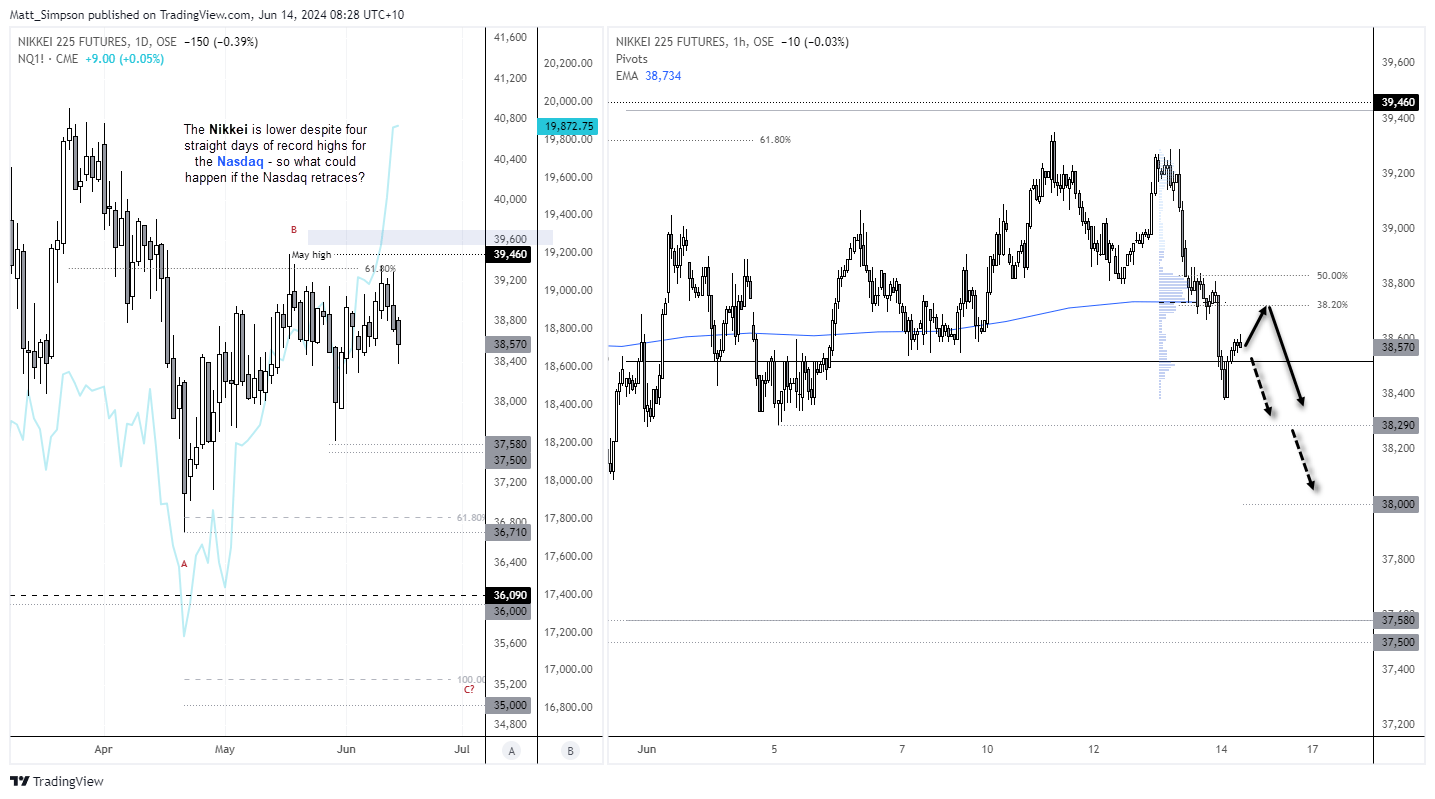Click the 38,000 price label on hourly chart

pos(1398,504)
